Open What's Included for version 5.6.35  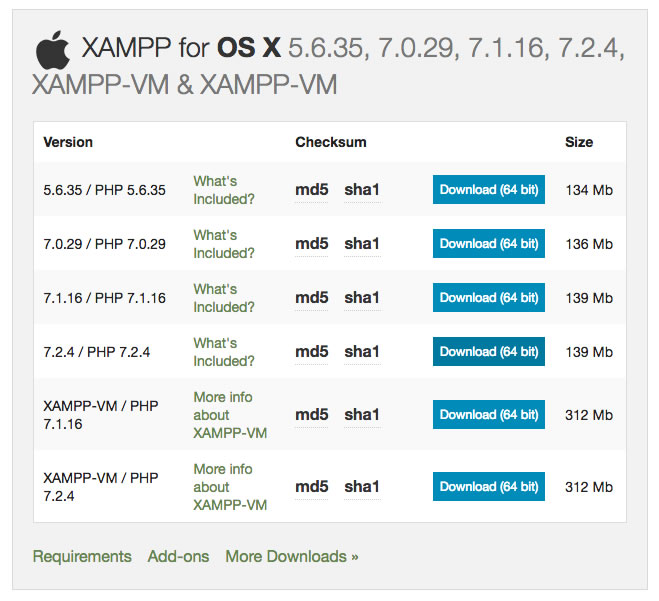pos(224,190)
